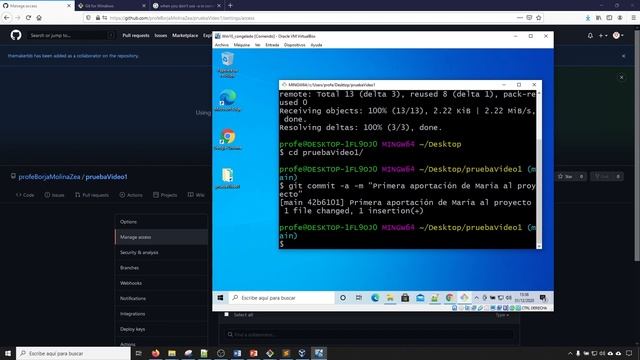
Task: Open the repository Actions tab
Action: 131,195
